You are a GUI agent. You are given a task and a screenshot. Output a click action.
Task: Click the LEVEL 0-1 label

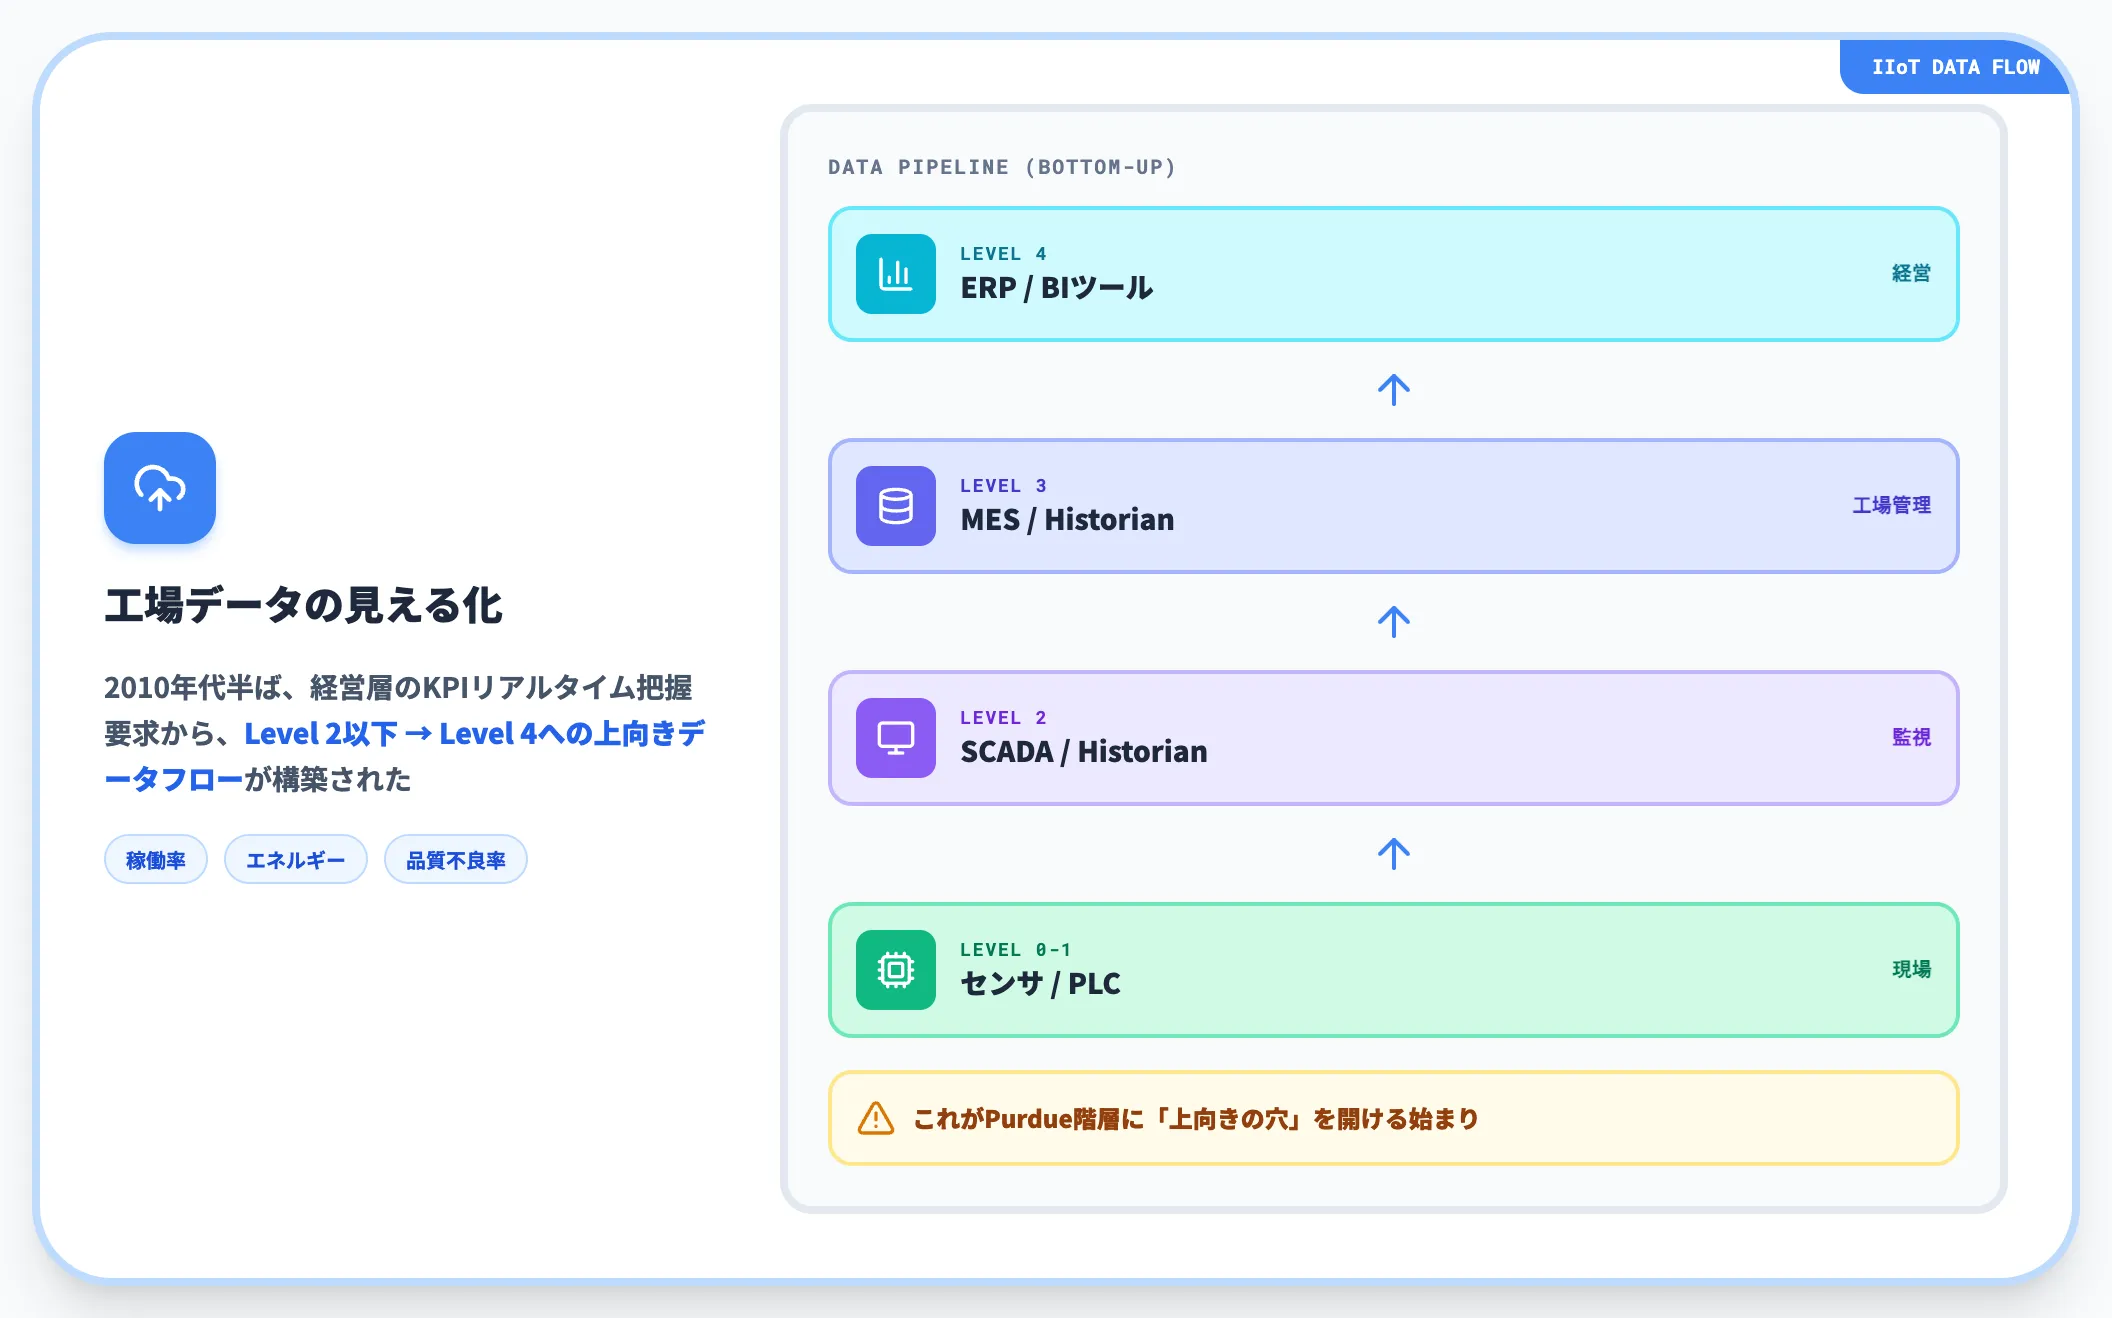click(x=1015, y=950)
